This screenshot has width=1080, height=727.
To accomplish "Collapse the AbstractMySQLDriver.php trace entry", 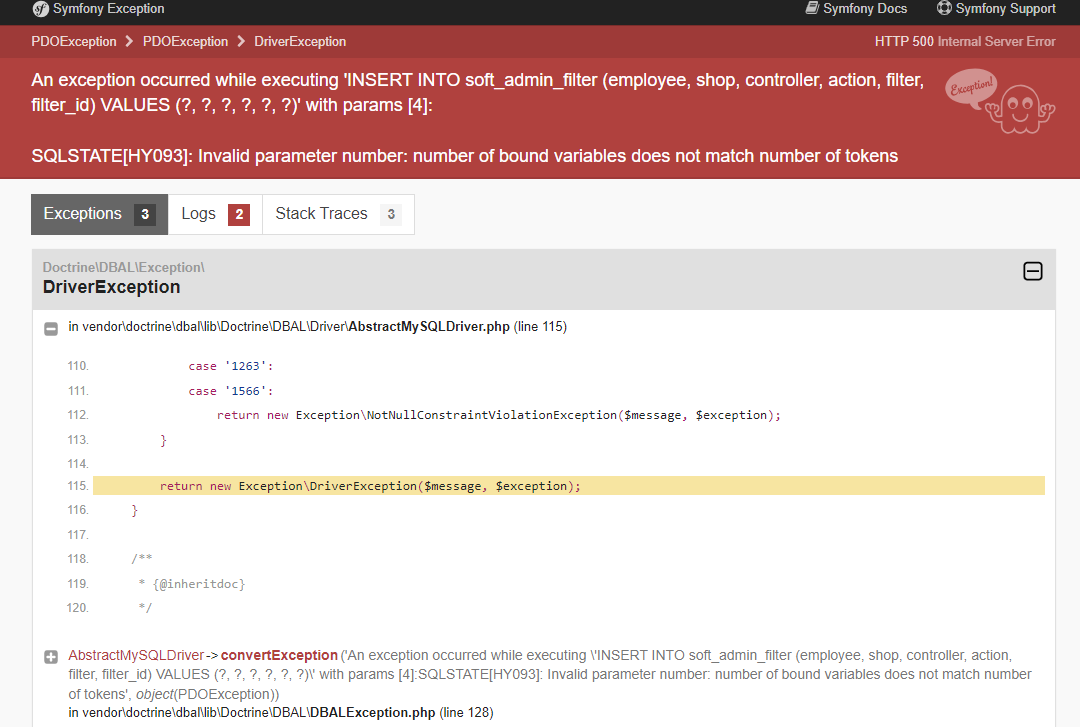I will tap(51, 329).
